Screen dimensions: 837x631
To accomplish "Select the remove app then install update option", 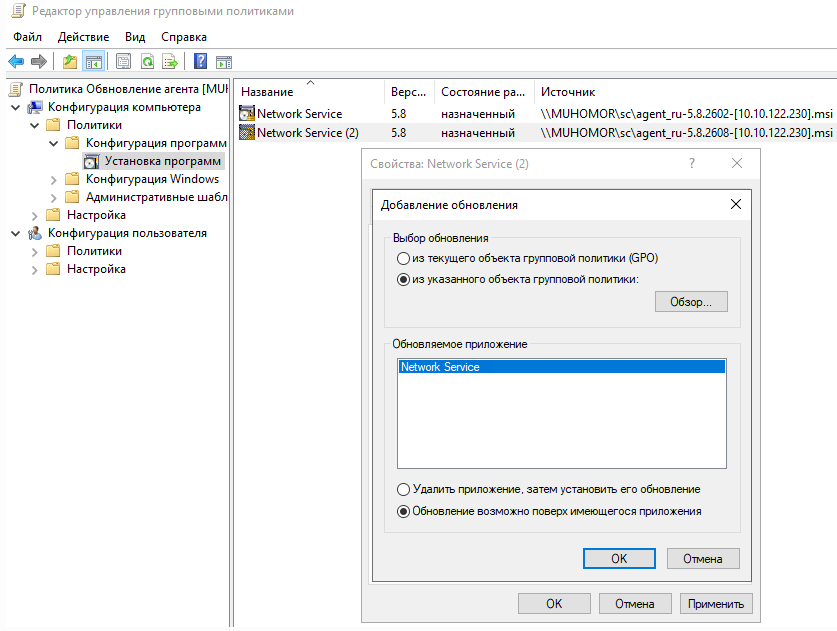I will [x=403, y=490].
